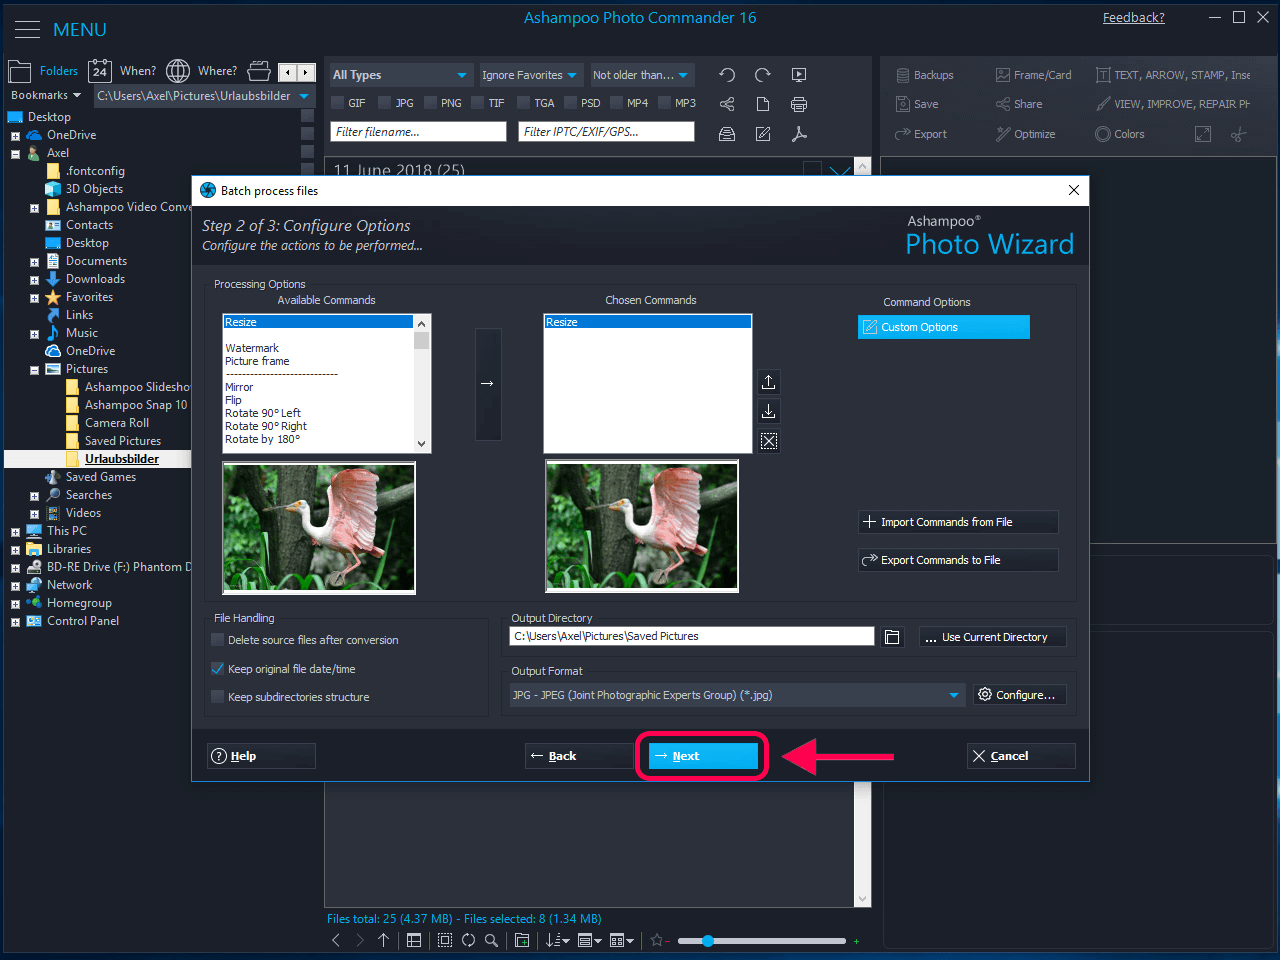Viewport: 1280px width, 960px height.
Task: Click the select all dashed square icon
Action: tap(444, 940)
